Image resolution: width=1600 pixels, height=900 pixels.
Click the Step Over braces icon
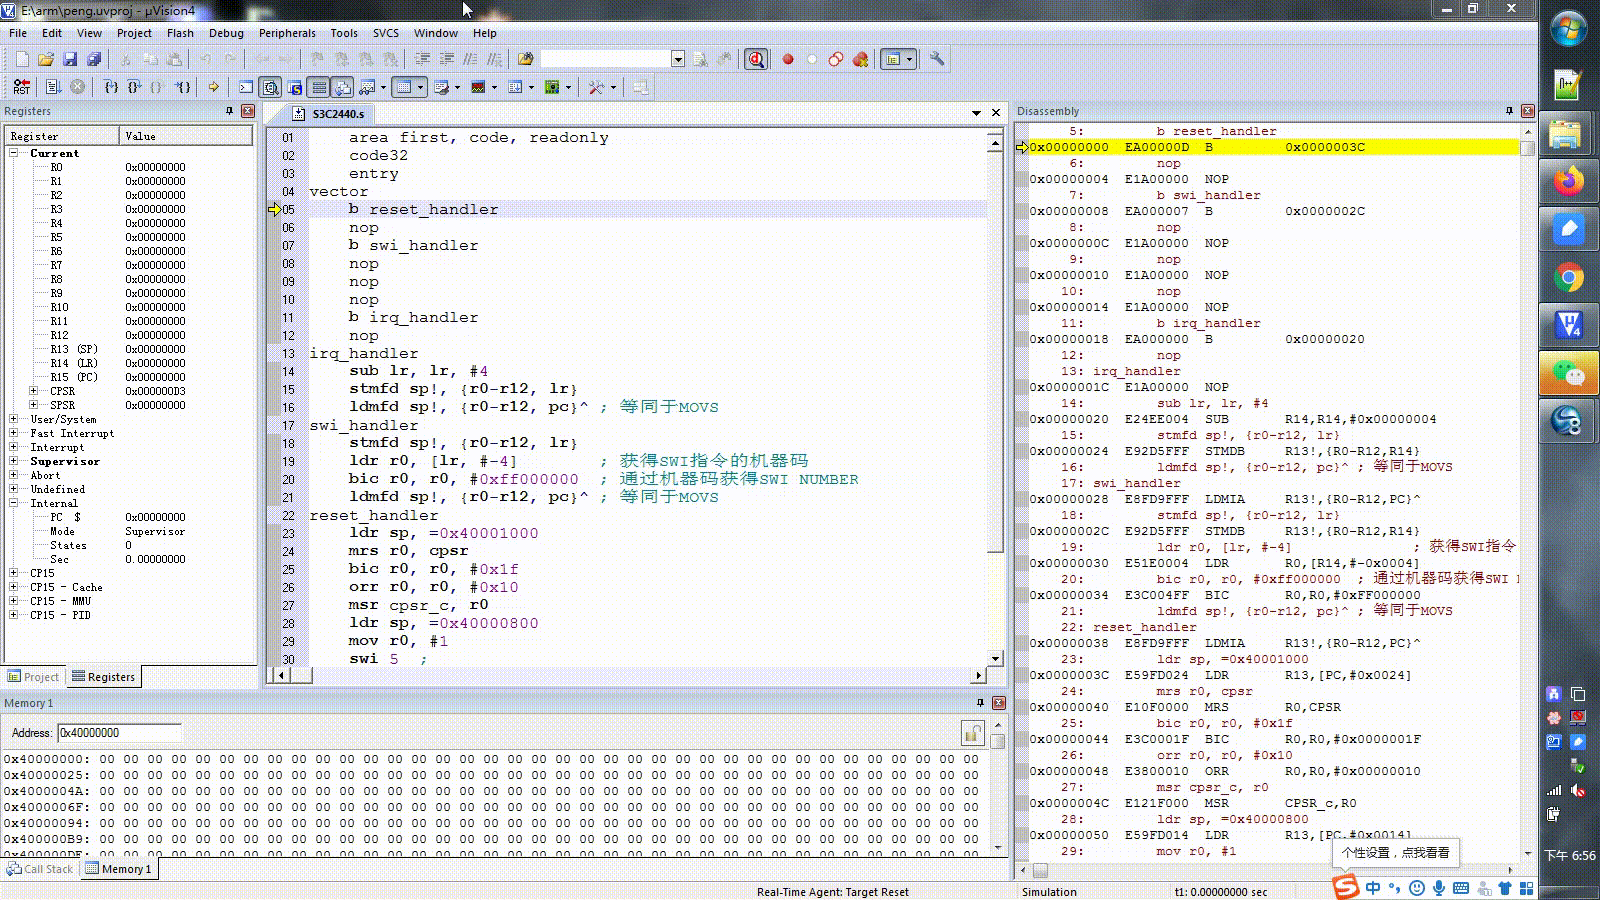tap(135, 87)
